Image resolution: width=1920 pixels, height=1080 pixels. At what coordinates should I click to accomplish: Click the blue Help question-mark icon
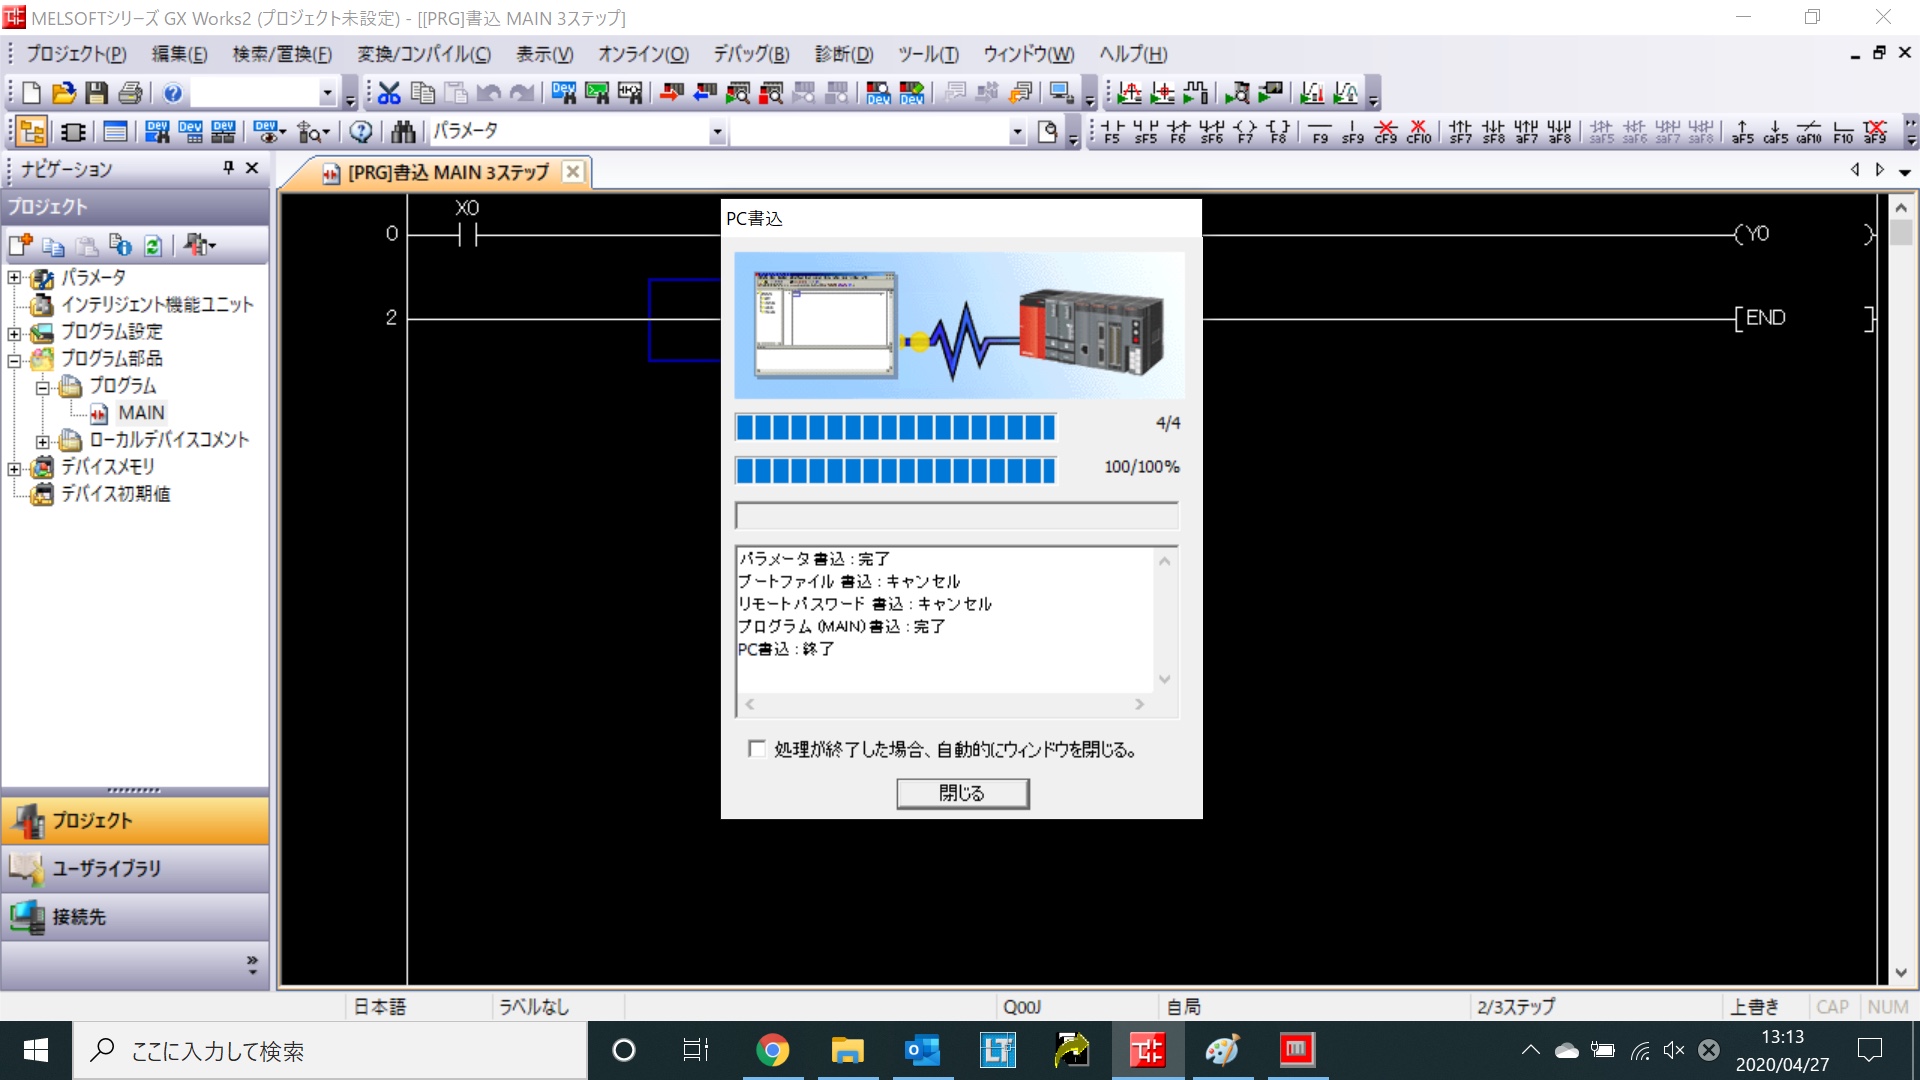coord(173,93)
